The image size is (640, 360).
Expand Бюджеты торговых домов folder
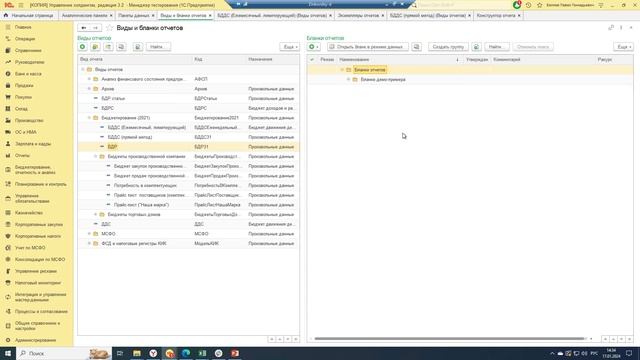click(x=96, y=214)
